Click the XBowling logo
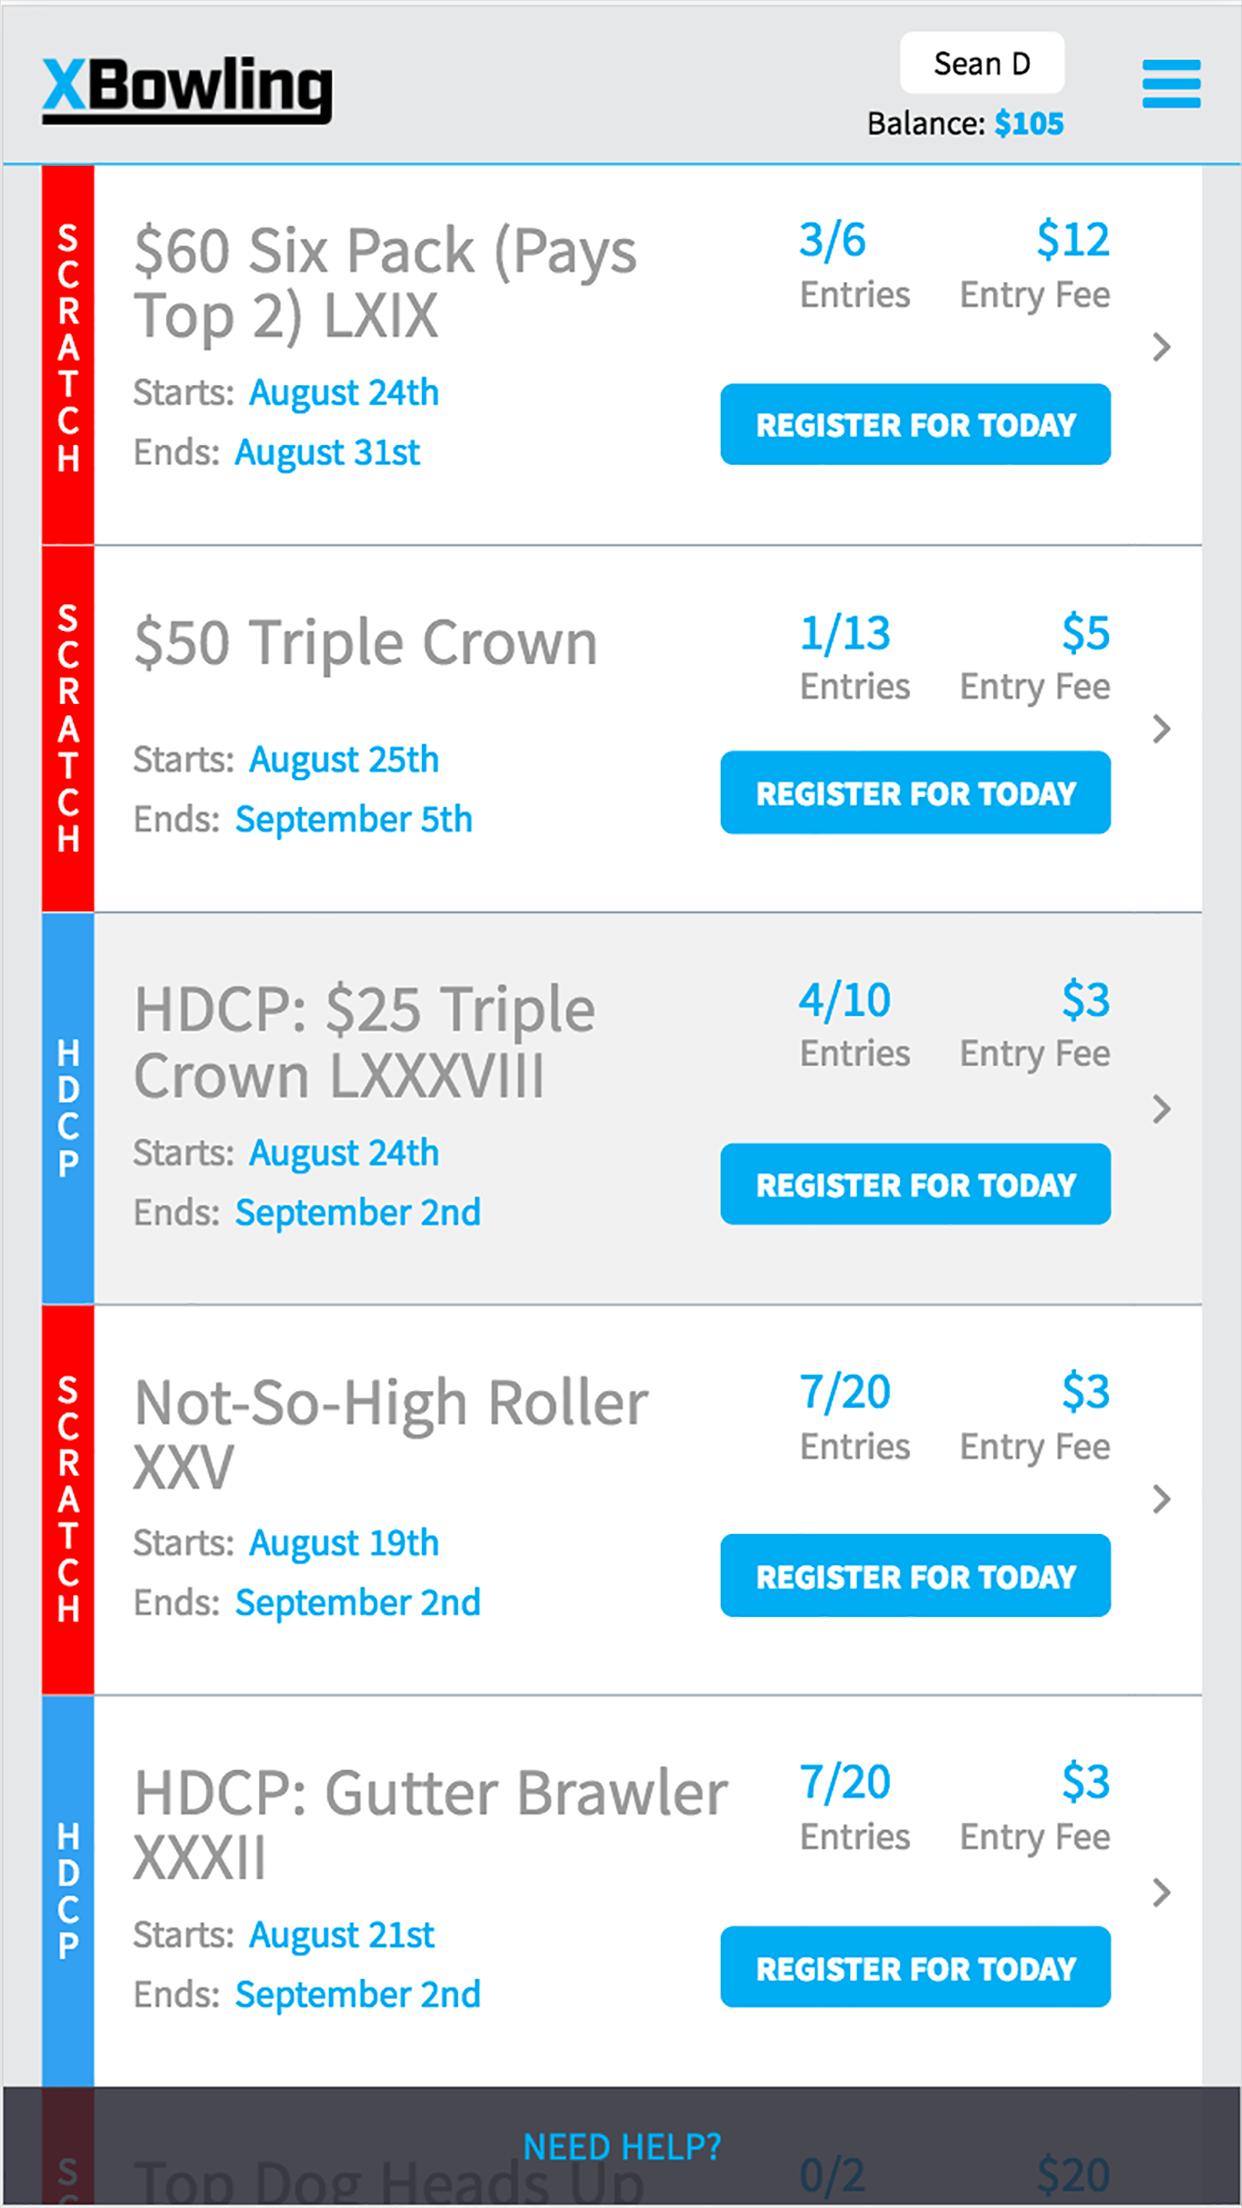 [x=187, y=90]
